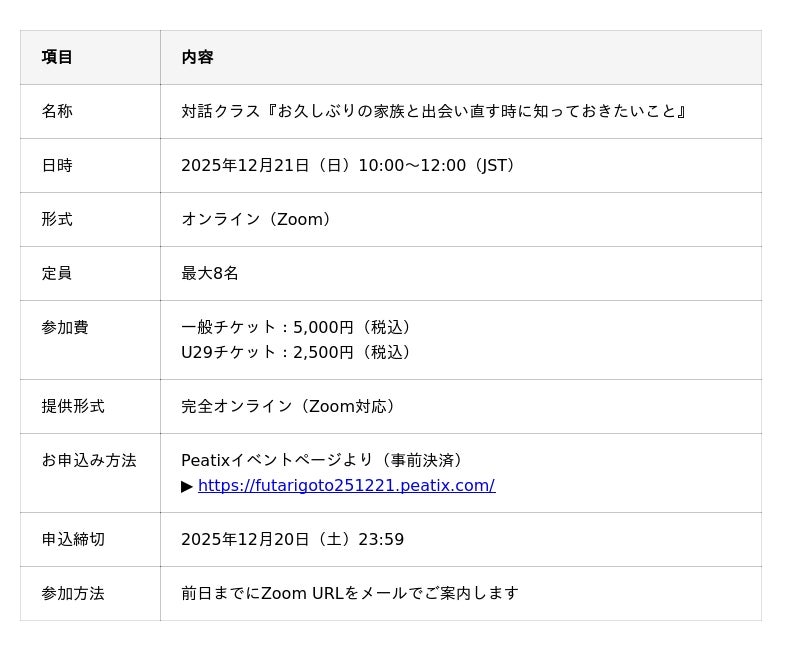Click the date 2025年12月21日 text
This screenshot has height=651, width=800.
pyautogui.click(x=246, y=166)
